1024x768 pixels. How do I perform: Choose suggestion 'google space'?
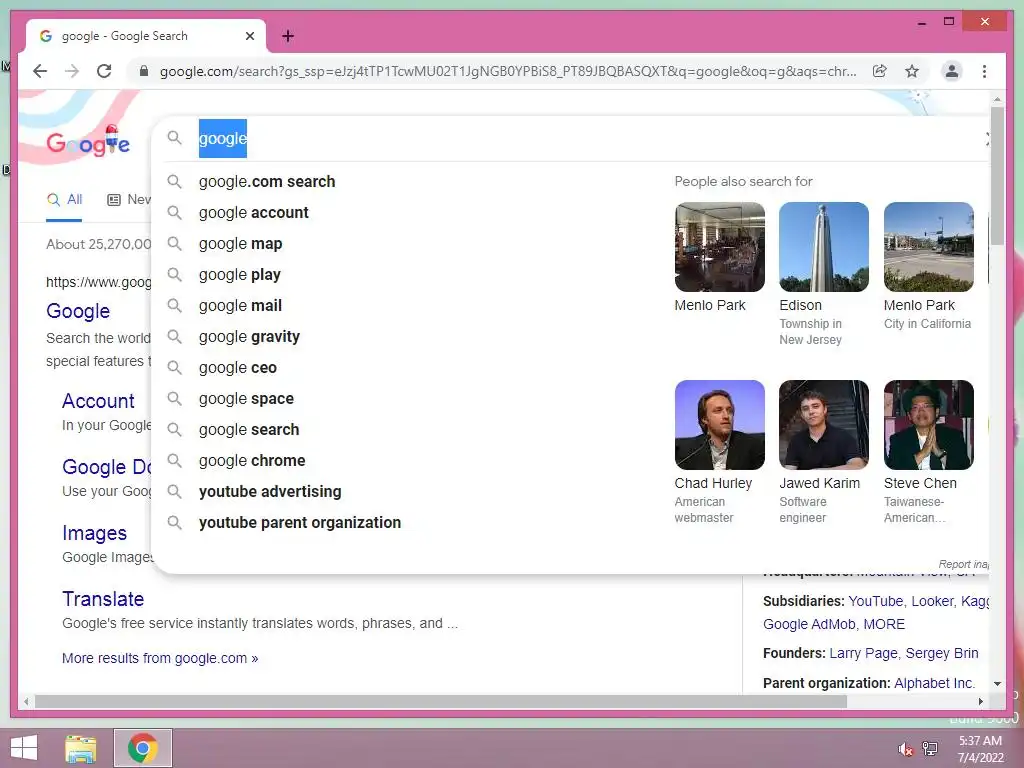[x=246, y=398]
